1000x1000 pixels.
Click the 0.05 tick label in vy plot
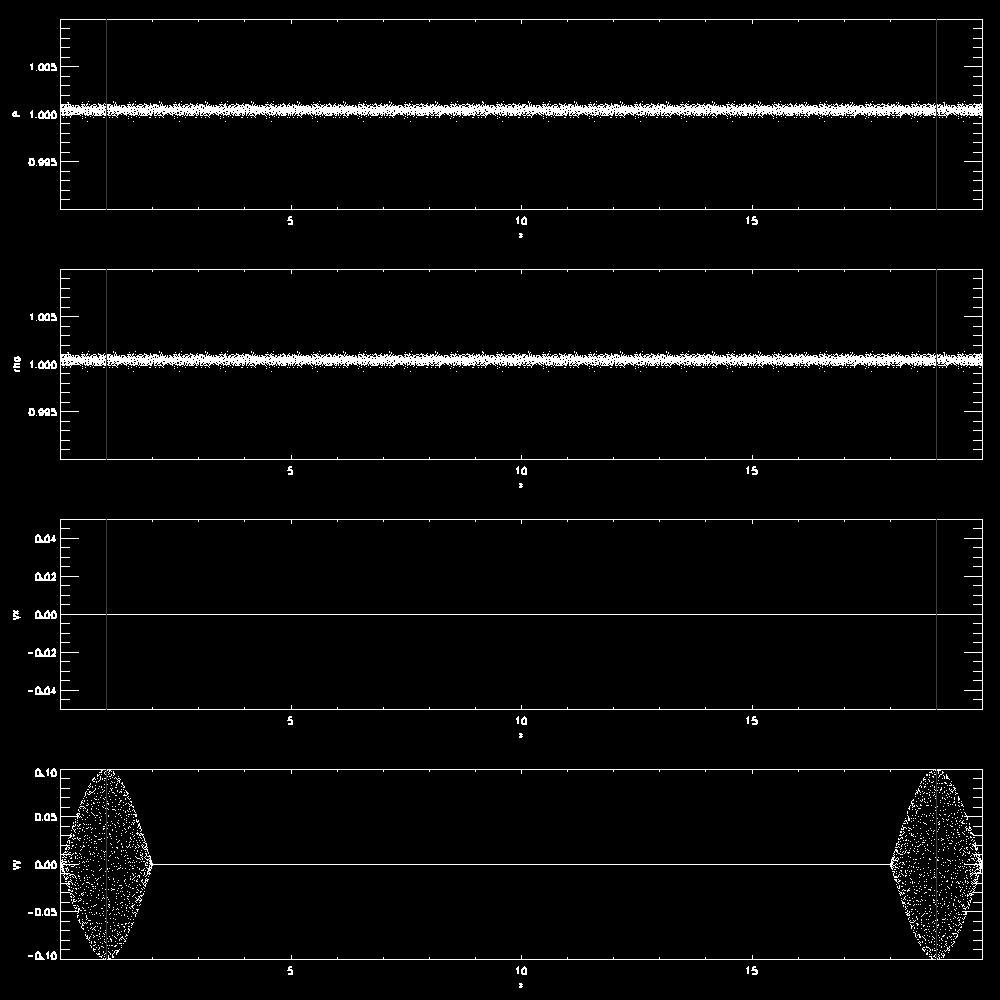click(43, 818)
